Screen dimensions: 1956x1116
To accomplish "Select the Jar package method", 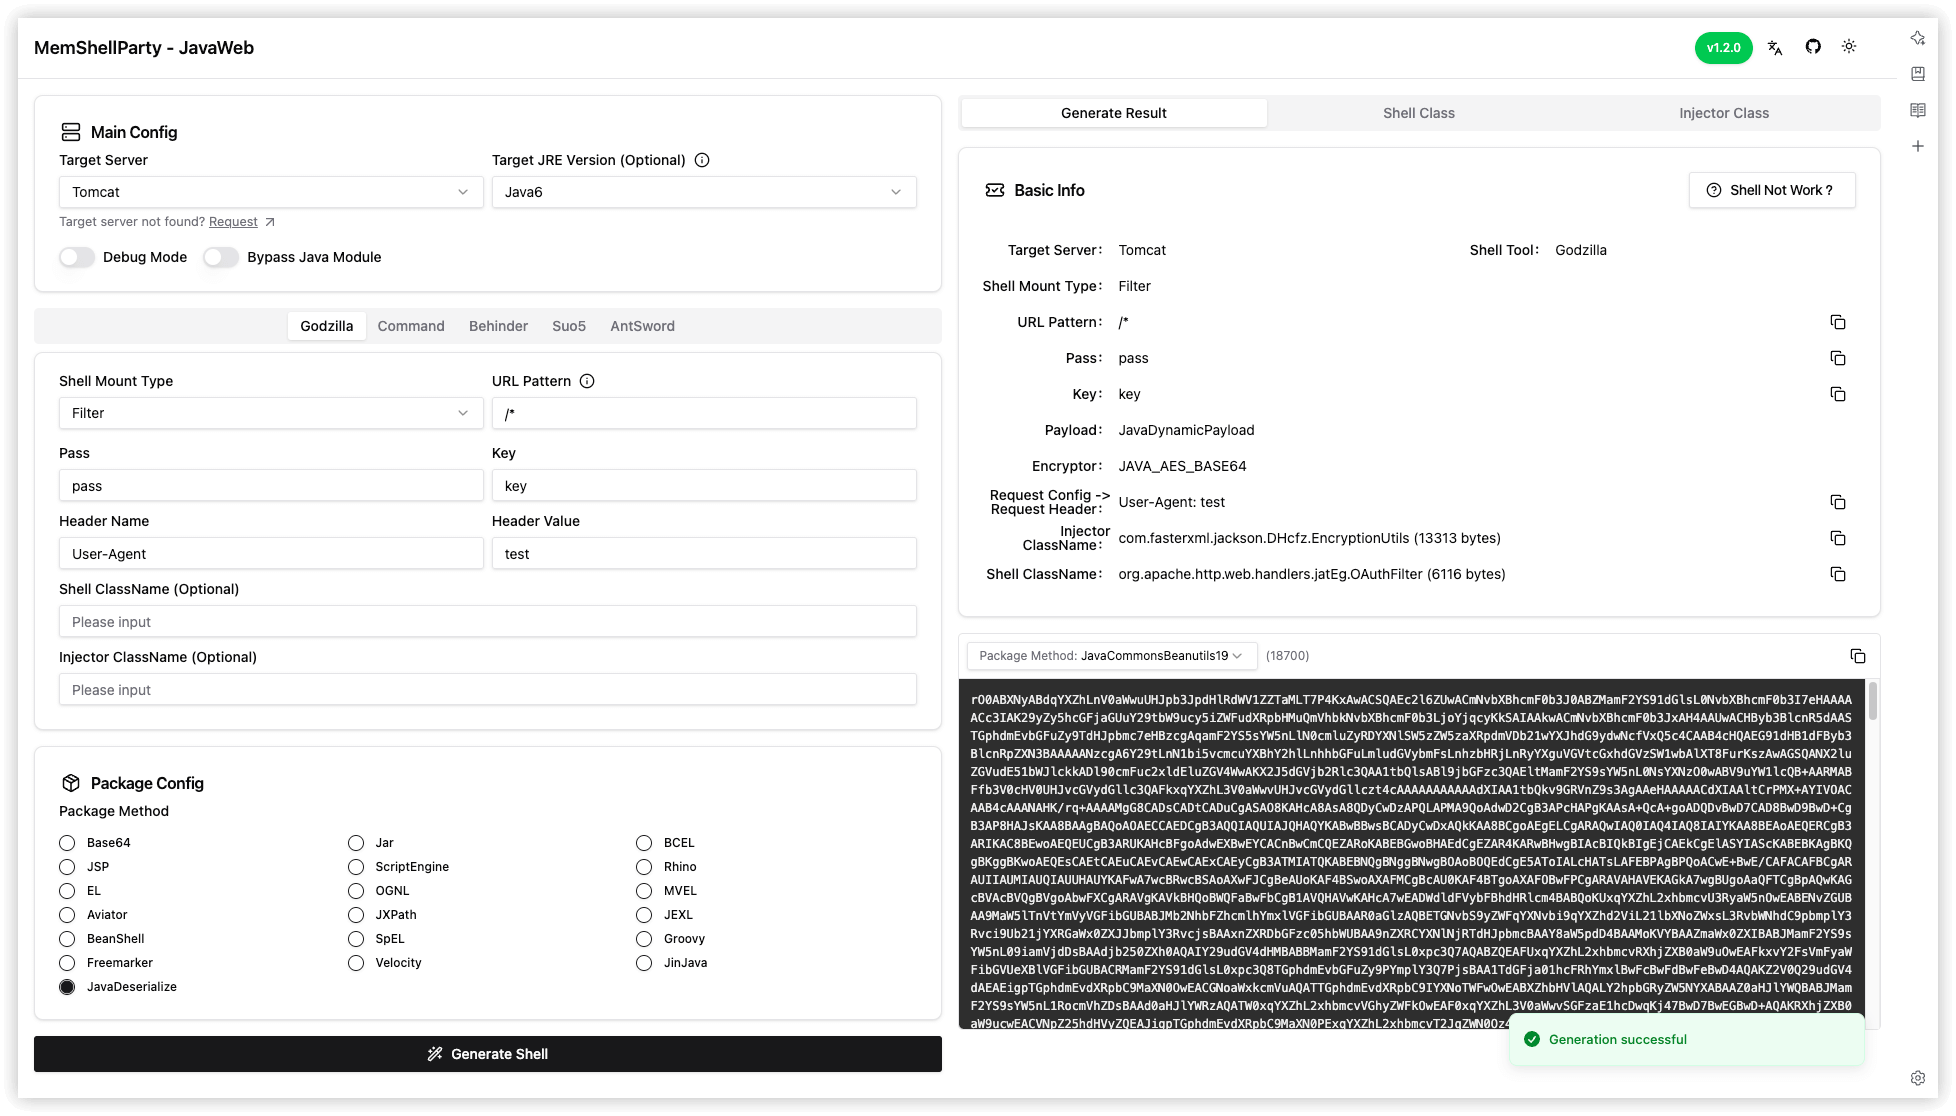I will 356,843.
